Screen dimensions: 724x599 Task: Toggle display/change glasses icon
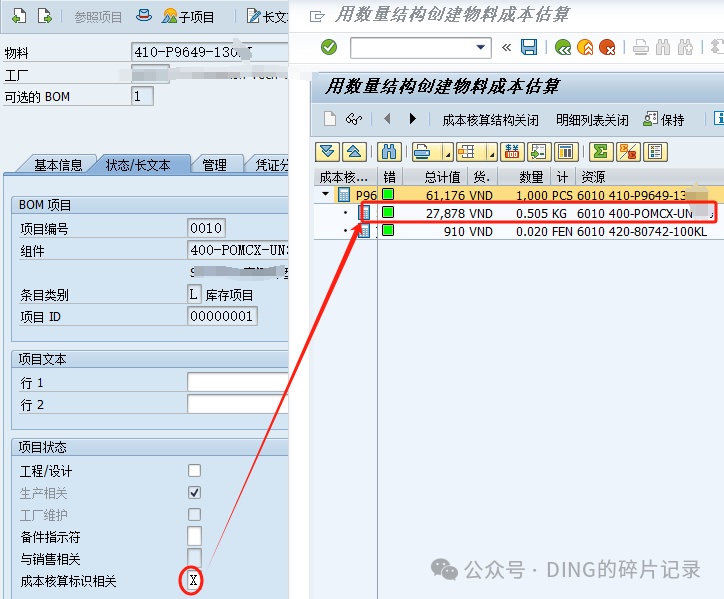pyautogui.click(x=354, y=119)
